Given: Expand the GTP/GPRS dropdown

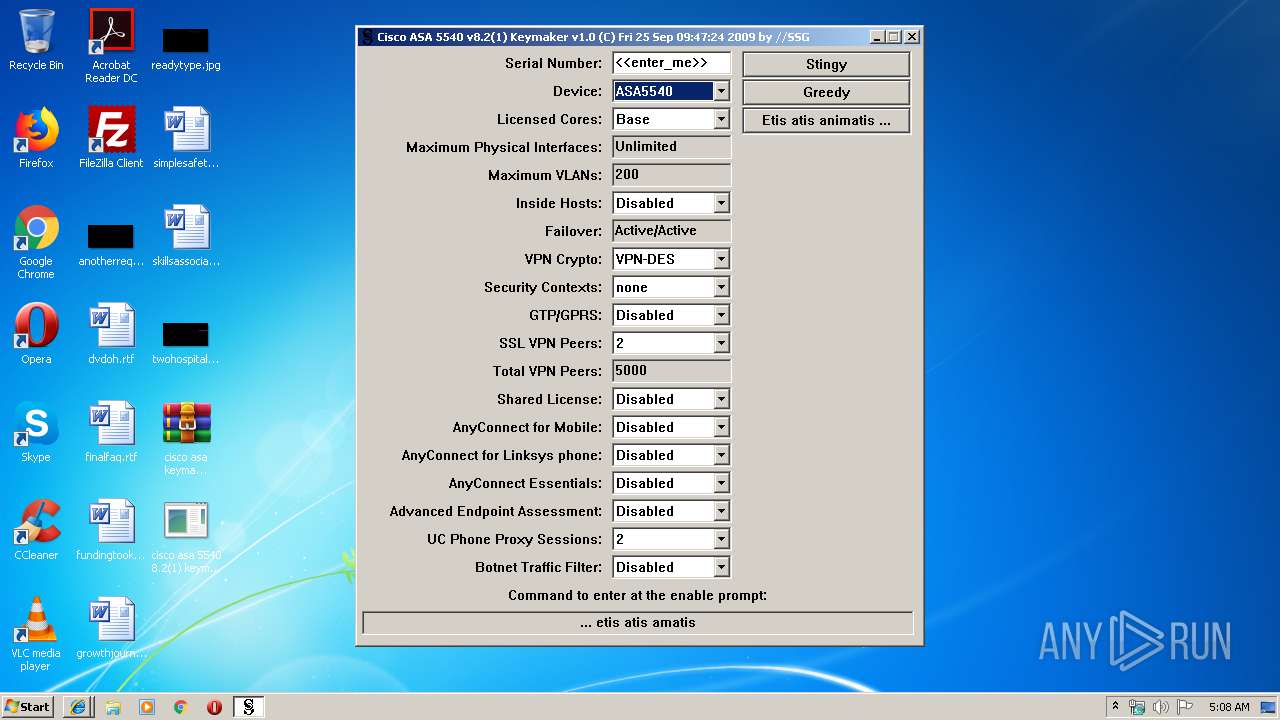Looking at the screenshot, I should tap(721, 315).
